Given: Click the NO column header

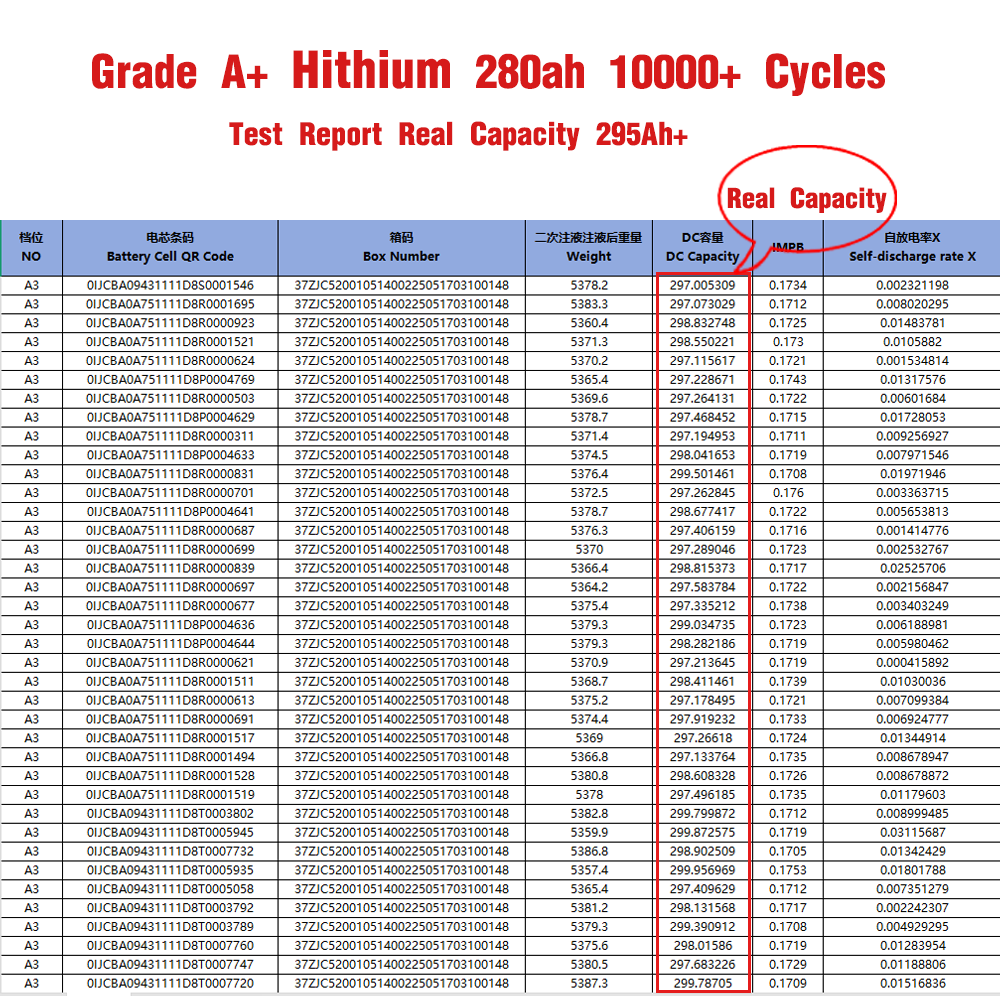Looking at the screenshot, I should [x=31, y=247].
